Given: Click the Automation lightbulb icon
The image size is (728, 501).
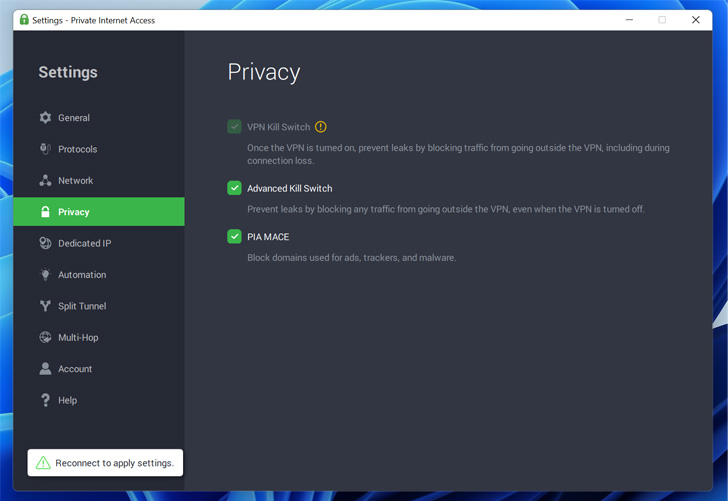Looking at the screenshot, I should [x=45, y=274].
